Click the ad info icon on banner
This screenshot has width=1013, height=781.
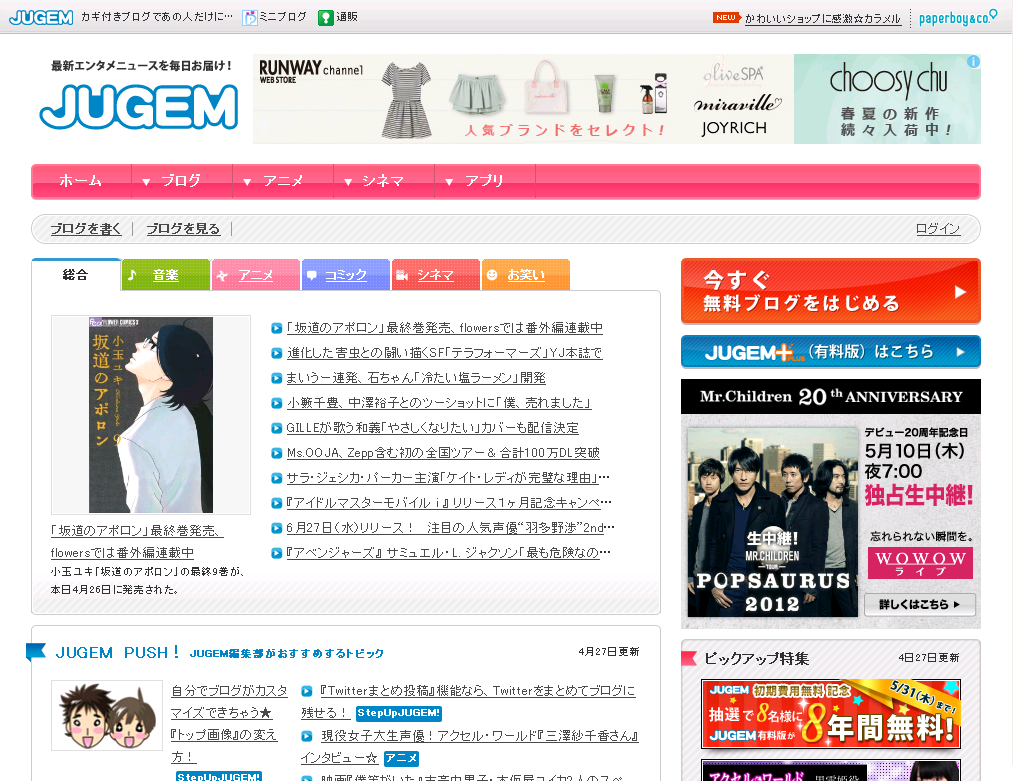pyautogui.click(x=973, y=61)
